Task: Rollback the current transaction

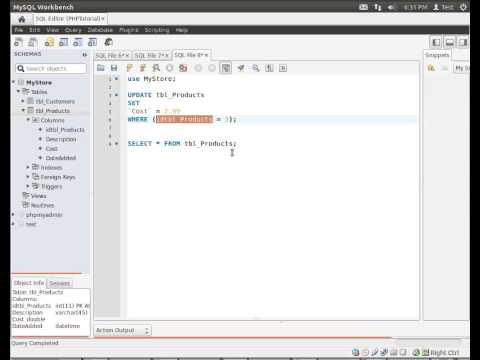Action: (212, 68)
